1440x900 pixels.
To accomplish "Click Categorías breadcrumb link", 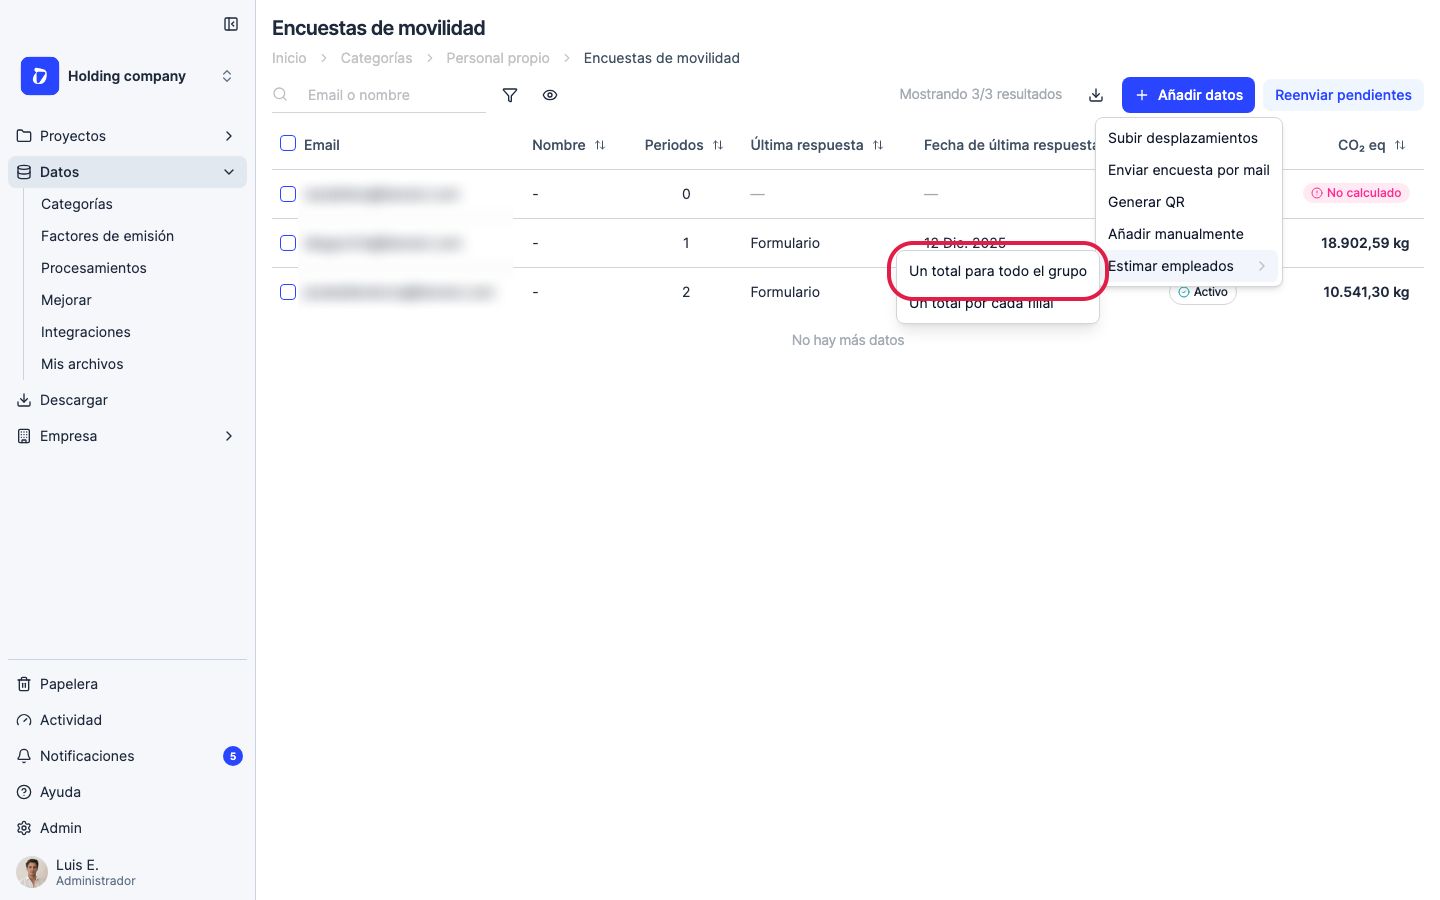I will pyautogui.click(x=376, y=58).
